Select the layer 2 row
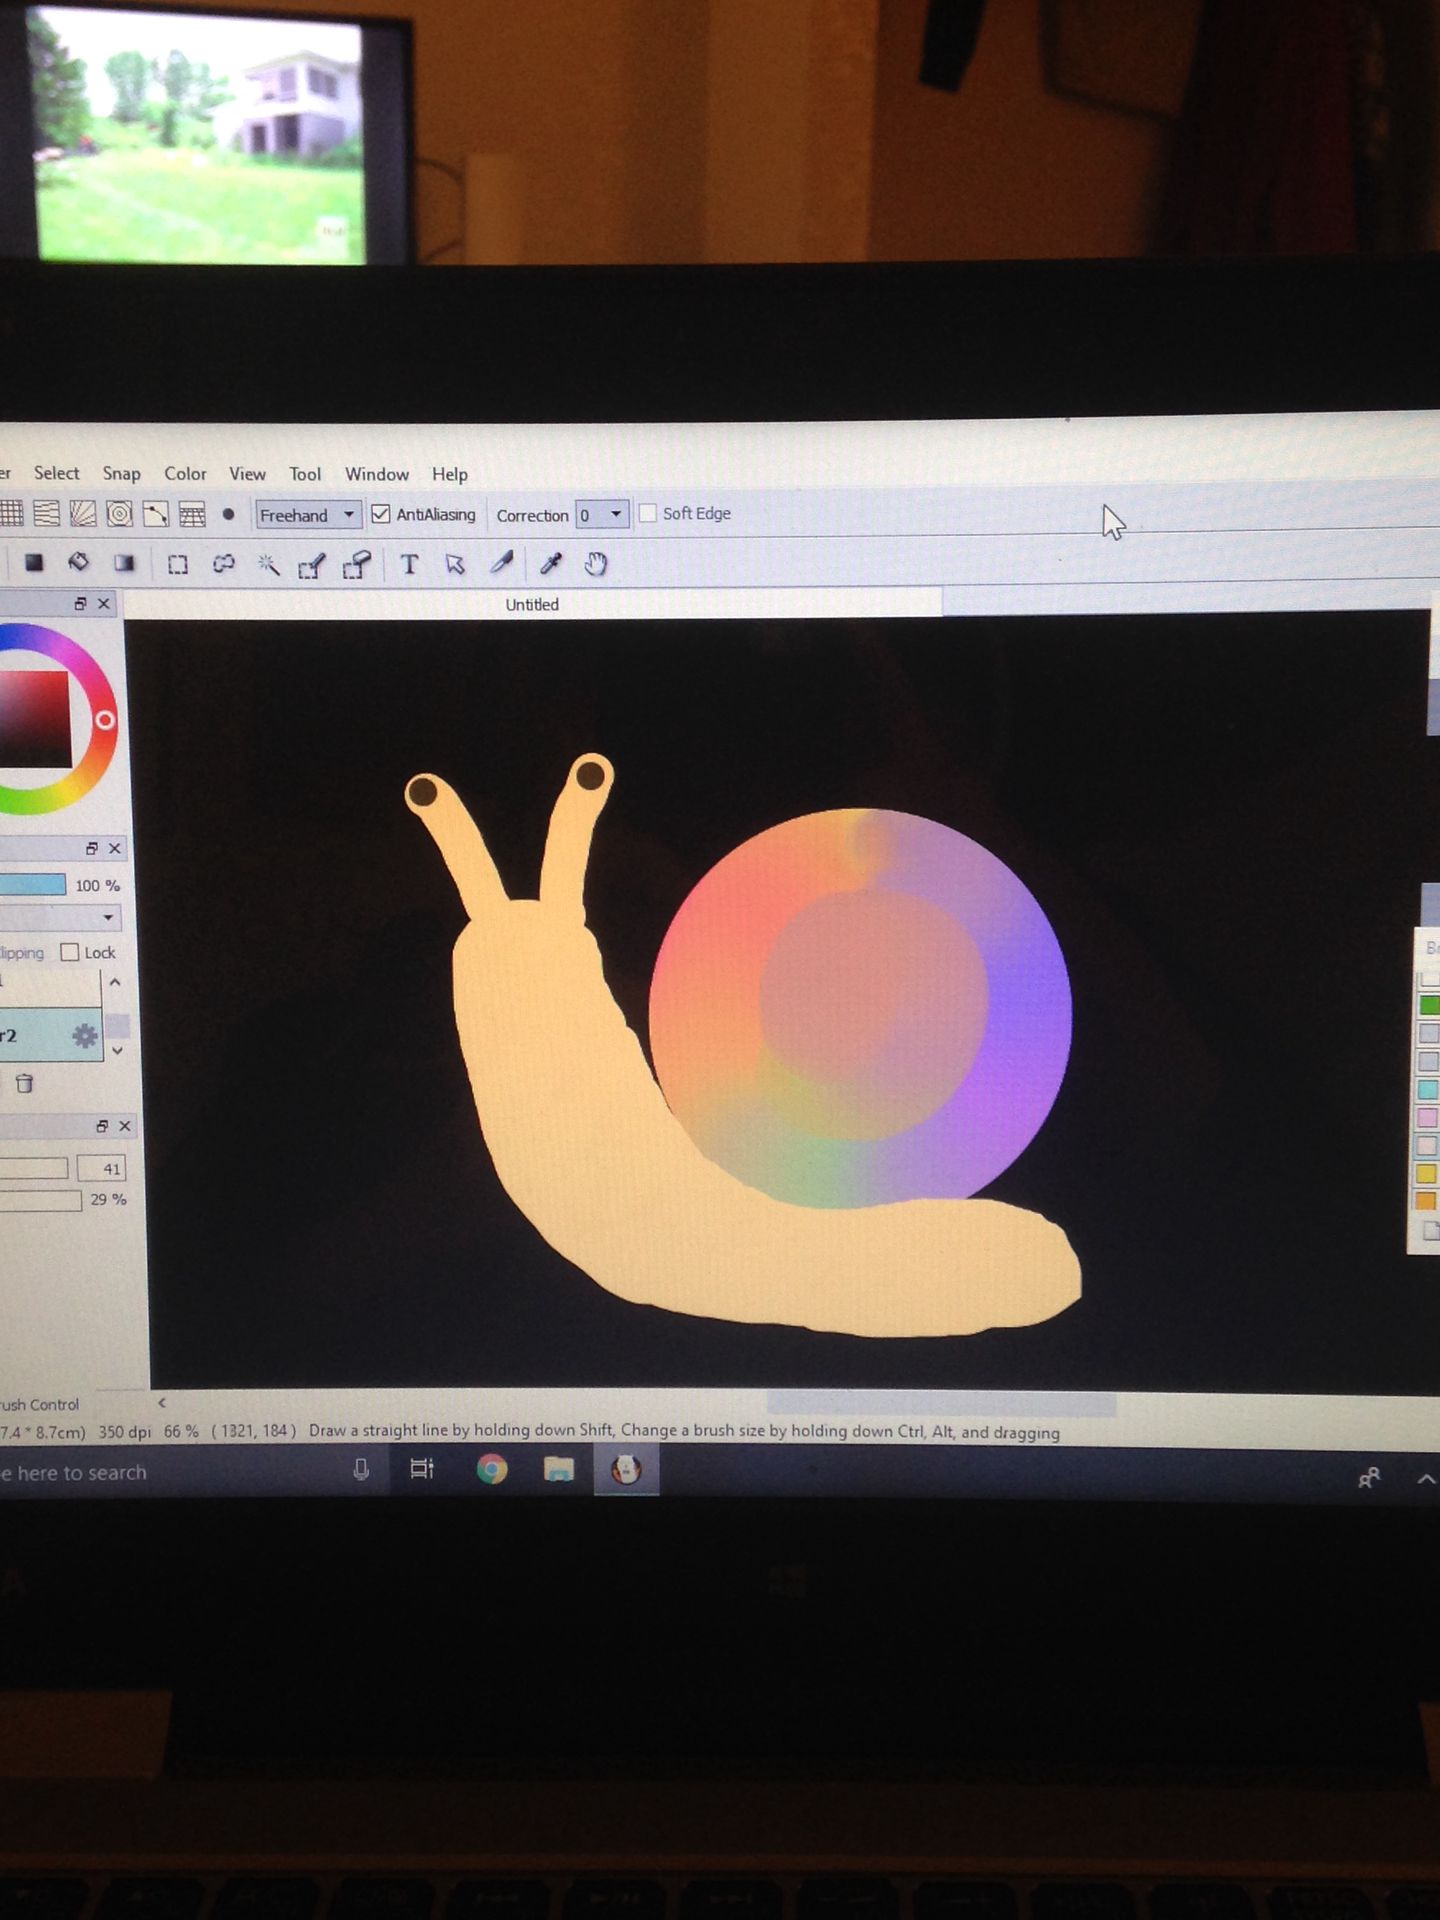Screen dimensions: 1440x1920 [50, 1035]
